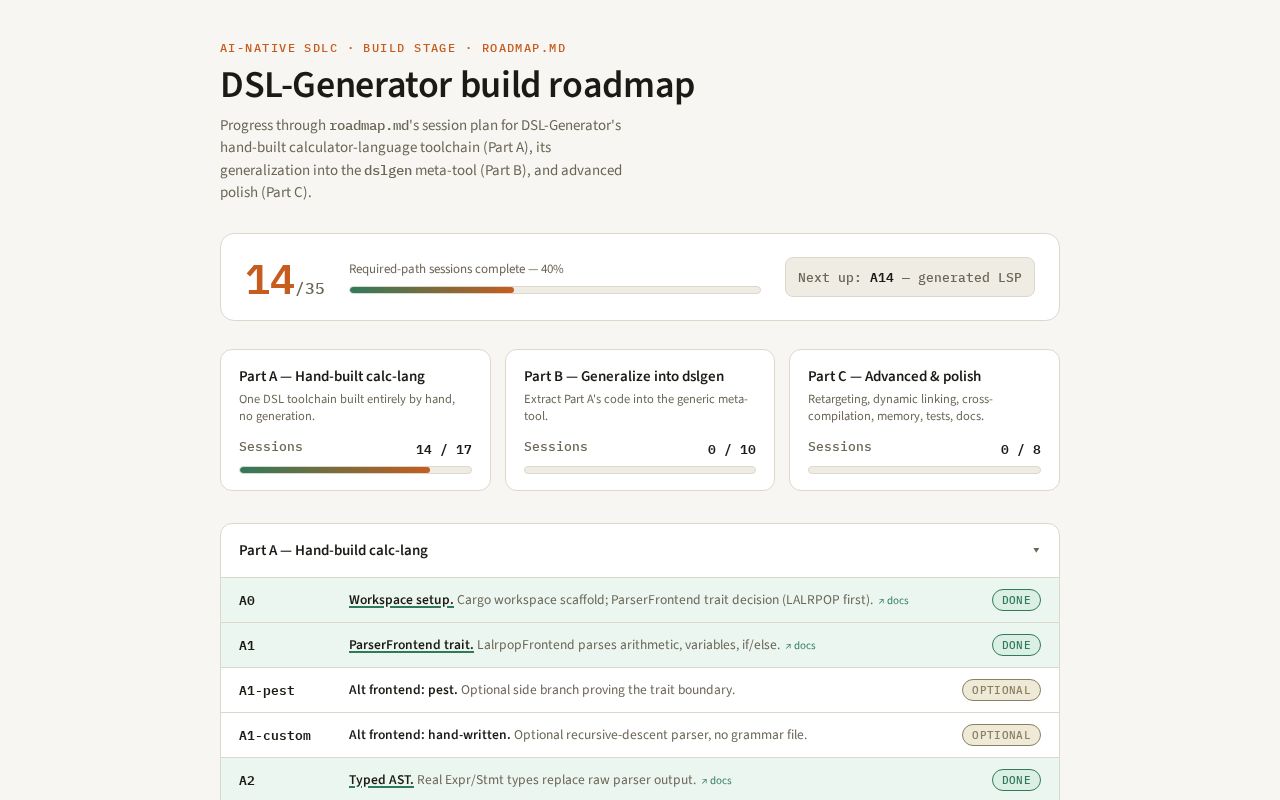The width and height of the screenshot is (1280, 800).
Task: Click the DONE badge on row A2
Action: point(1016,780)
